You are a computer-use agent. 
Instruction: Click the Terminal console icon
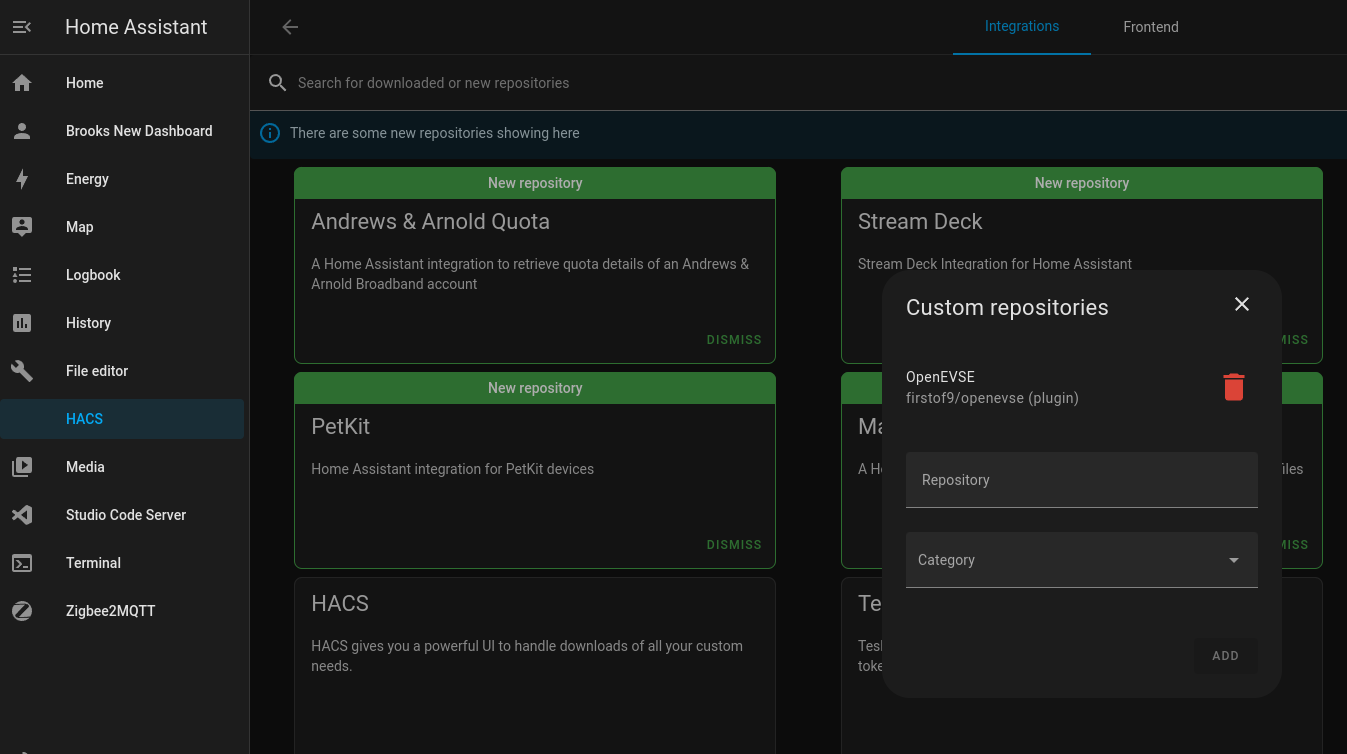coord(22,563)
